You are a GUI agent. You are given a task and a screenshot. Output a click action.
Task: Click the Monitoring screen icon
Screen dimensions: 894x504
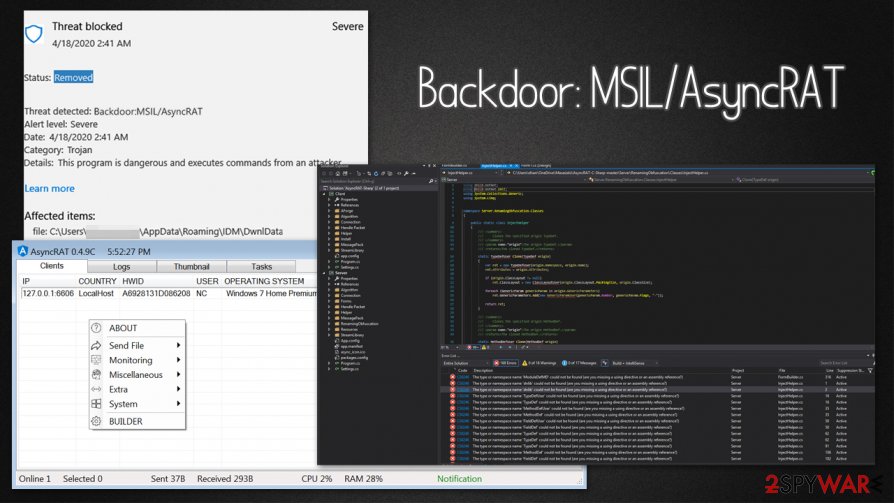(x=96, y=360)
